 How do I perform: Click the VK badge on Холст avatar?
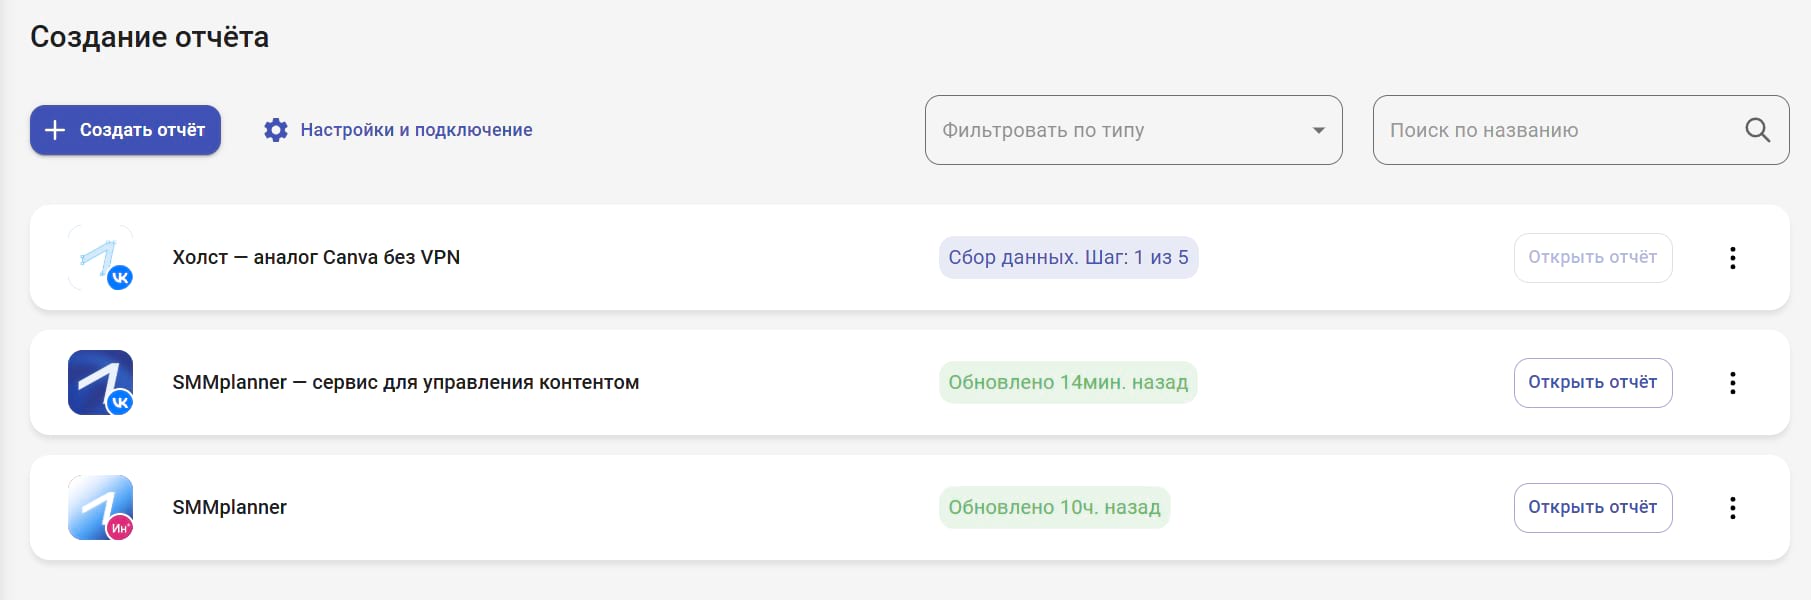coord(120,278)
